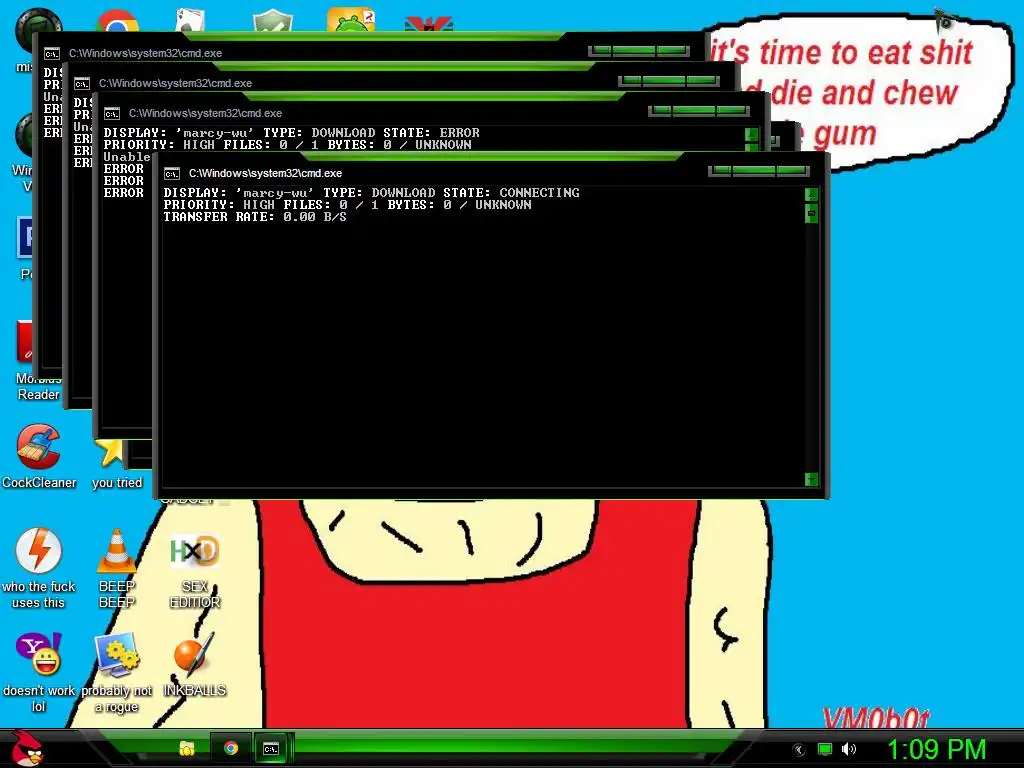Viewport: 1024px width, 768px height.
Task: Close the STATE: ERROR cmd window
Action: point(732,111)
